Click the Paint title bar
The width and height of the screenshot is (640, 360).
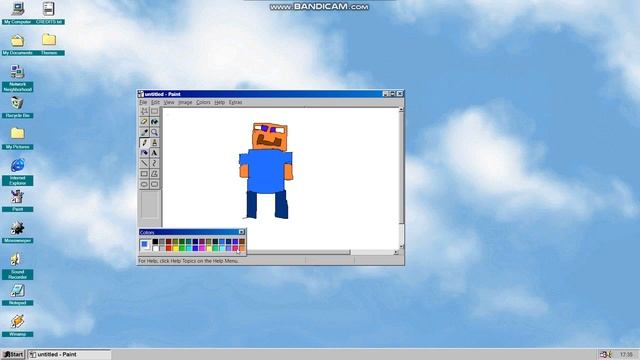pyautogui.click(x=271, y=94)
